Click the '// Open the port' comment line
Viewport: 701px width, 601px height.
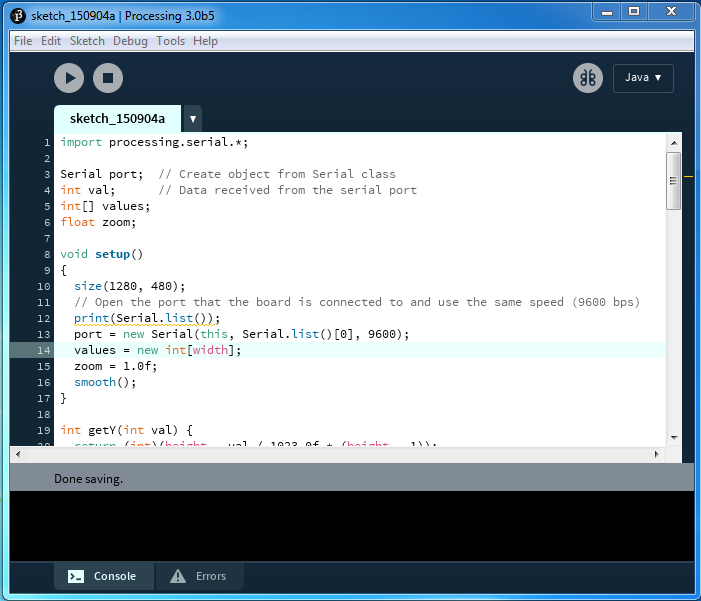click(357, 302)
